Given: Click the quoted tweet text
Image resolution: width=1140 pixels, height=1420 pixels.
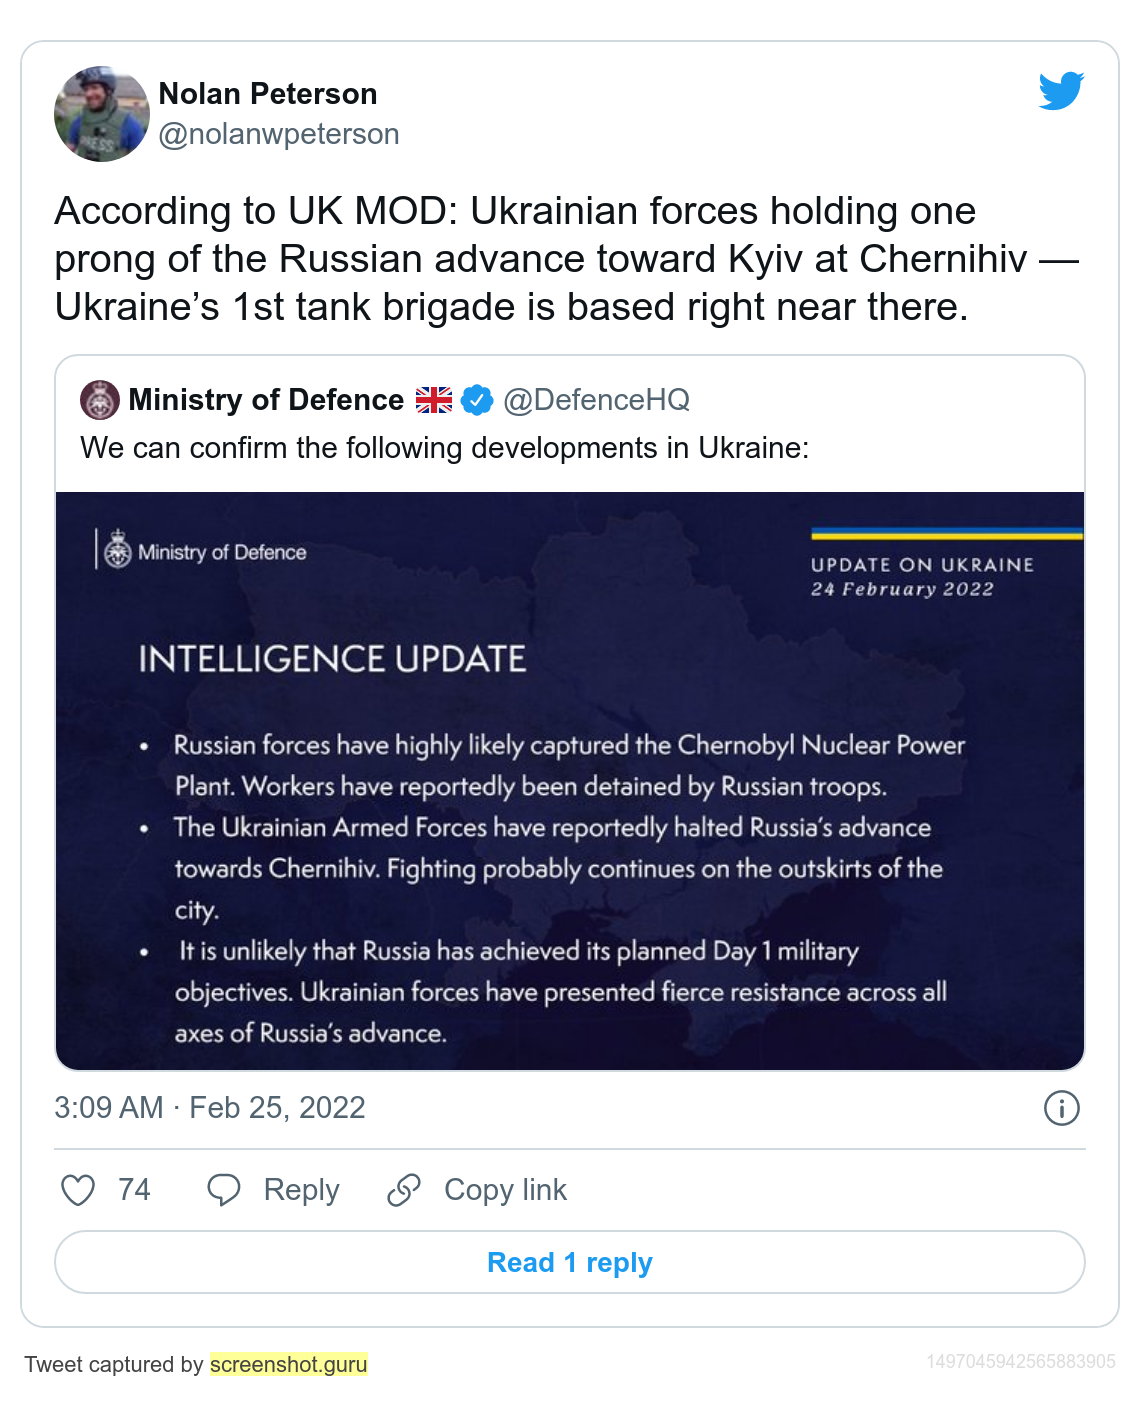Looking at the screenshot, I should point(444,448).
